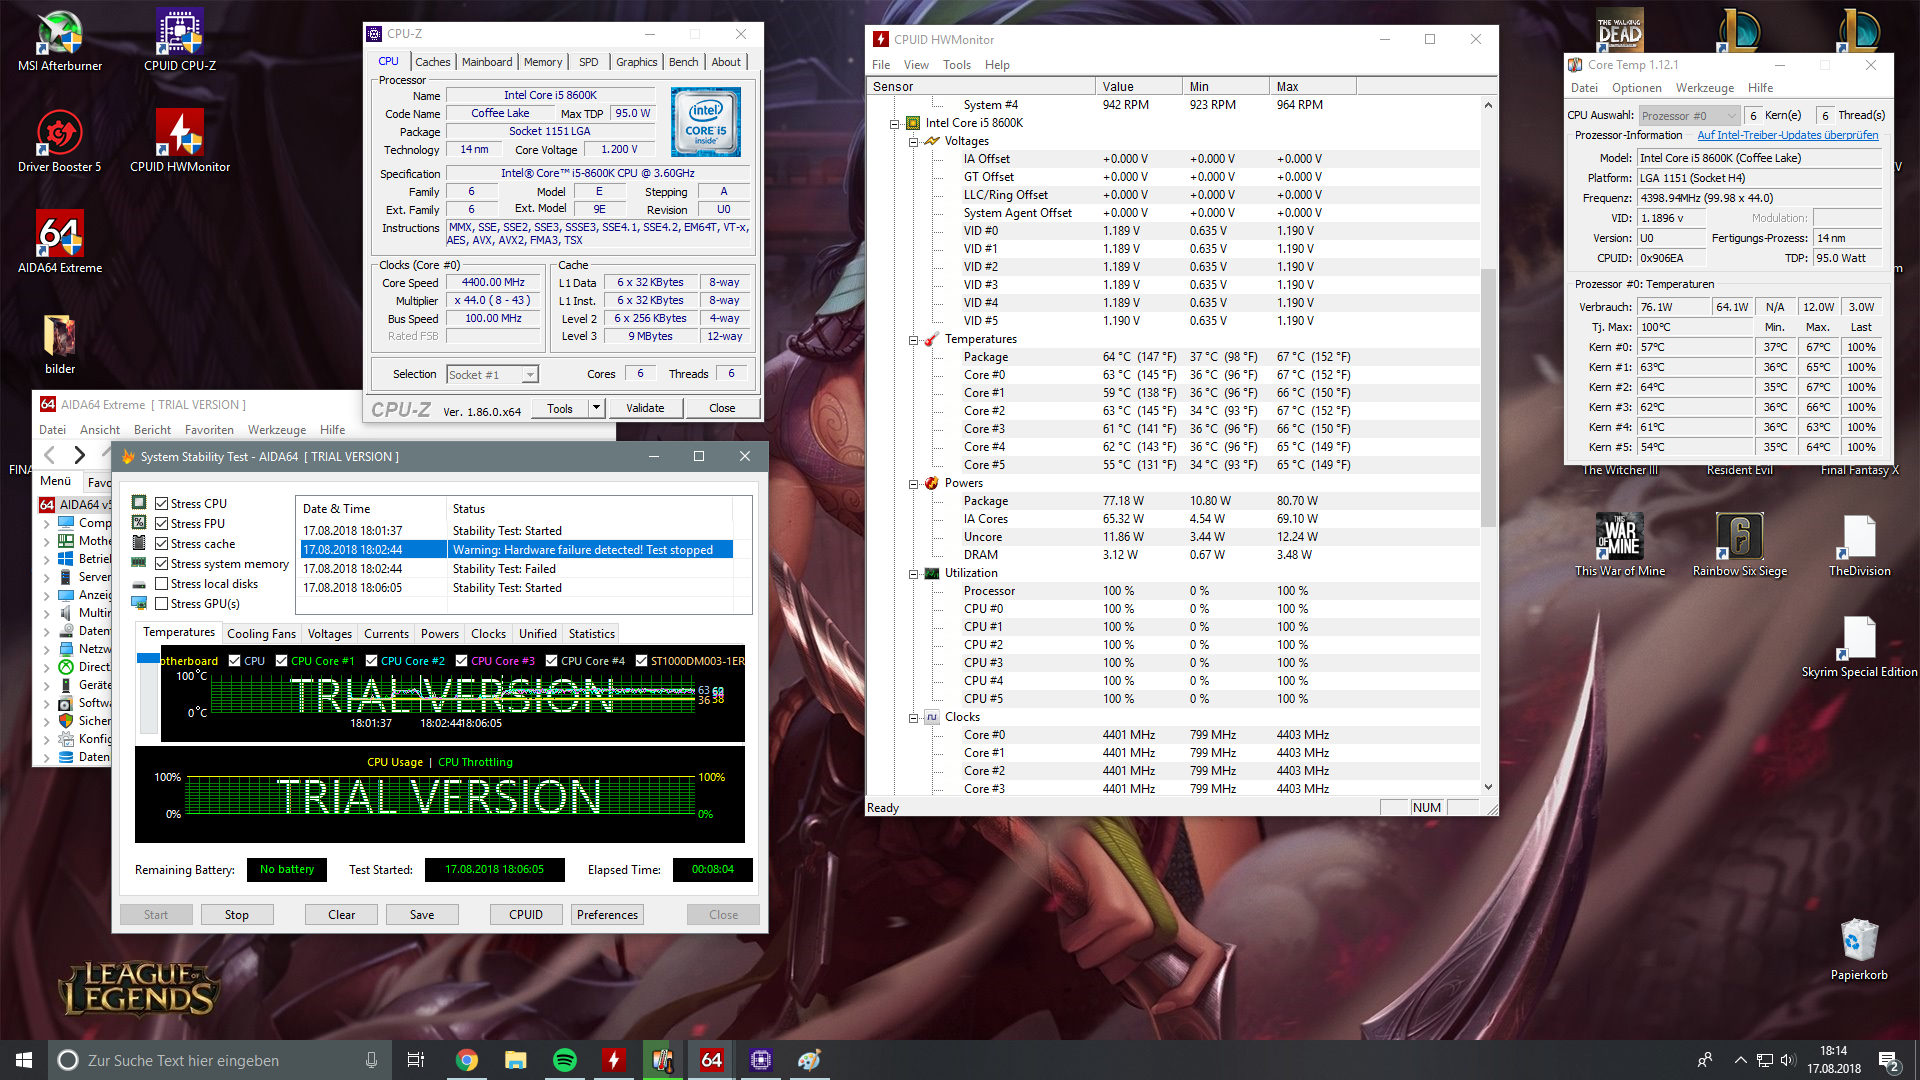Open Spotify from the taskbar

(565, 1060)
